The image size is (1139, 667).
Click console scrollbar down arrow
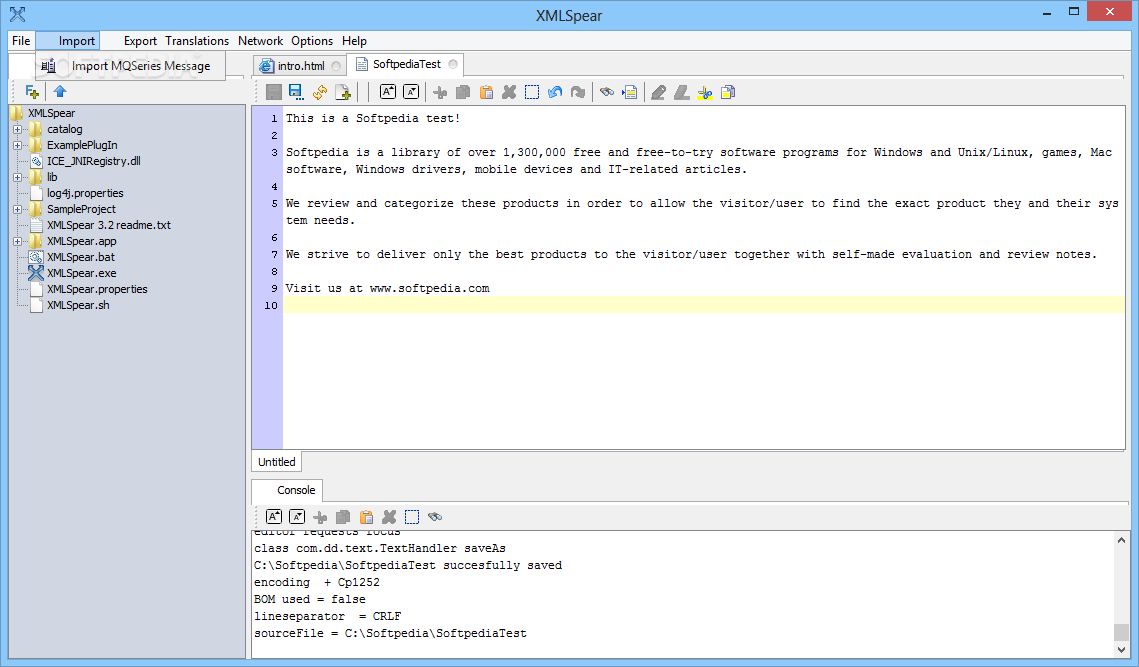coord(1122,650)
